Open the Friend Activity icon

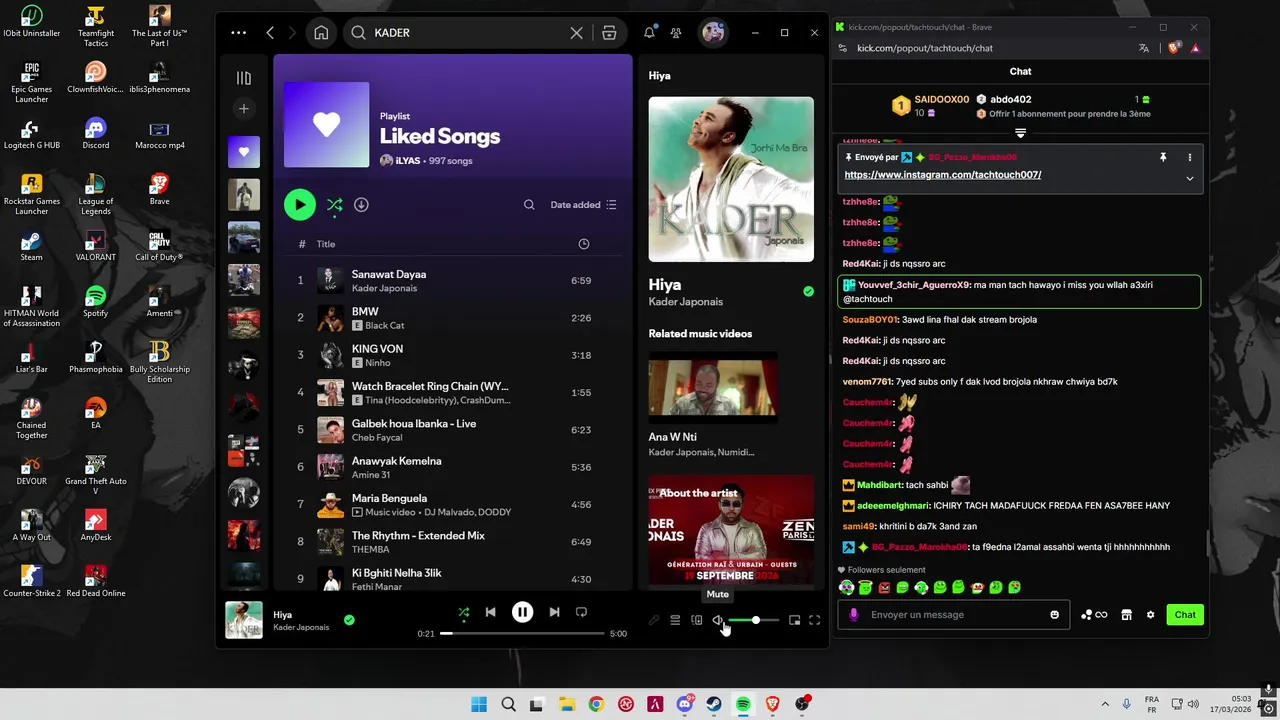coord(676,33)
